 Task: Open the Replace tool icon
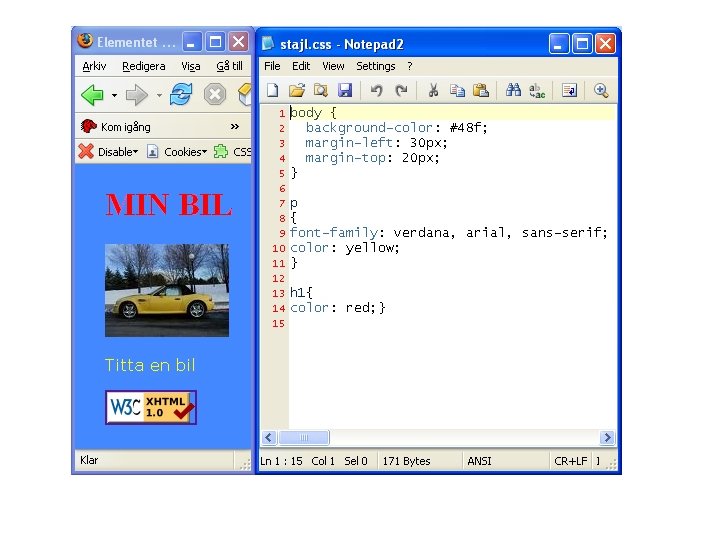click(537, 90)
